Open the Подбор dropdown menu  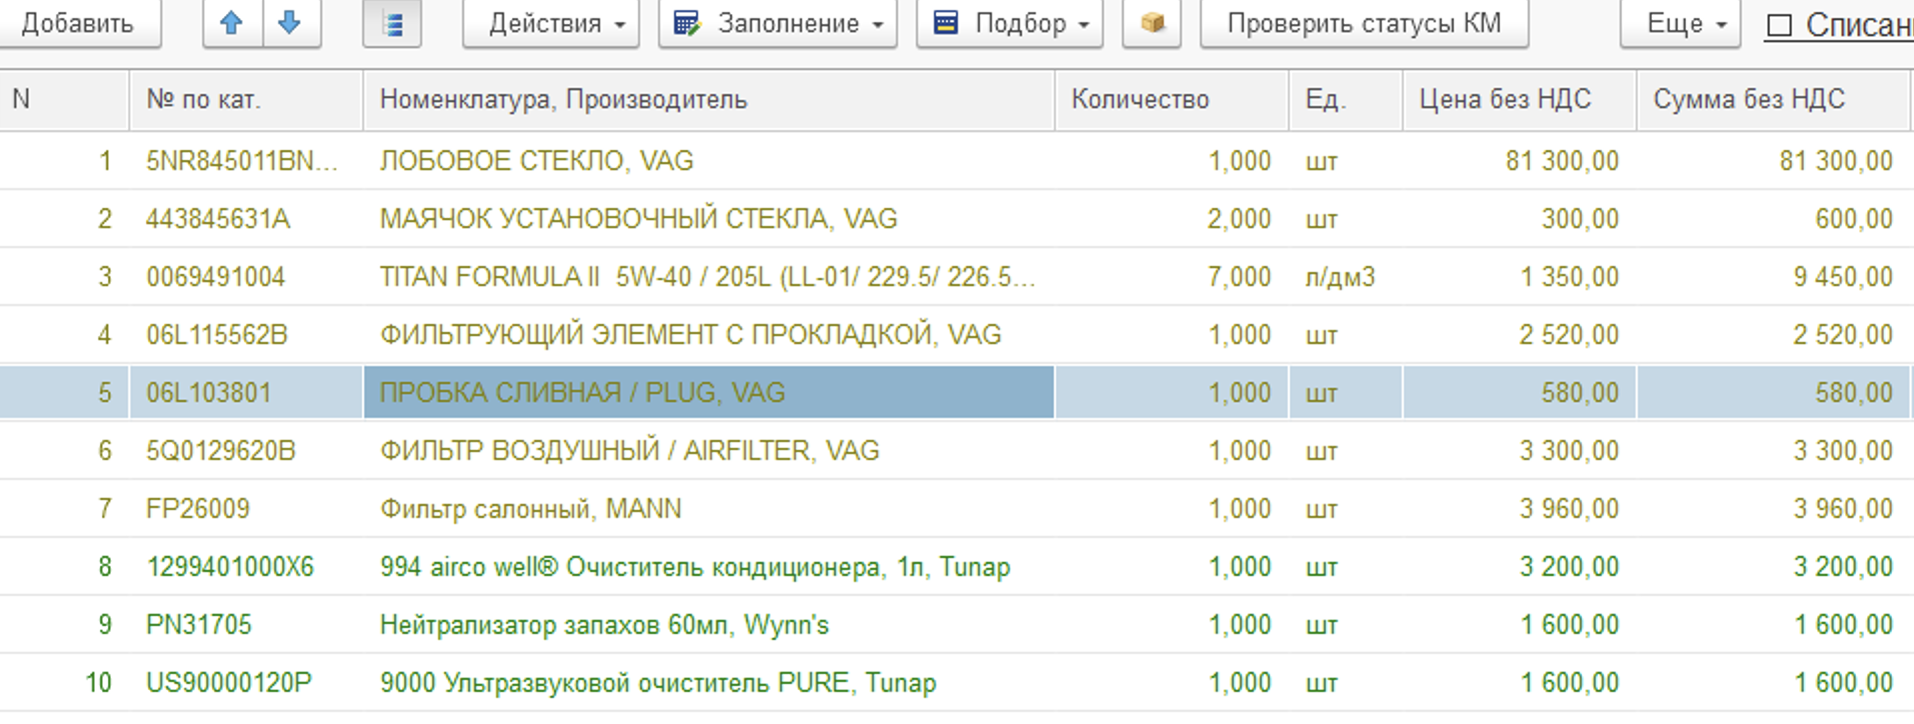point(1010,23)
